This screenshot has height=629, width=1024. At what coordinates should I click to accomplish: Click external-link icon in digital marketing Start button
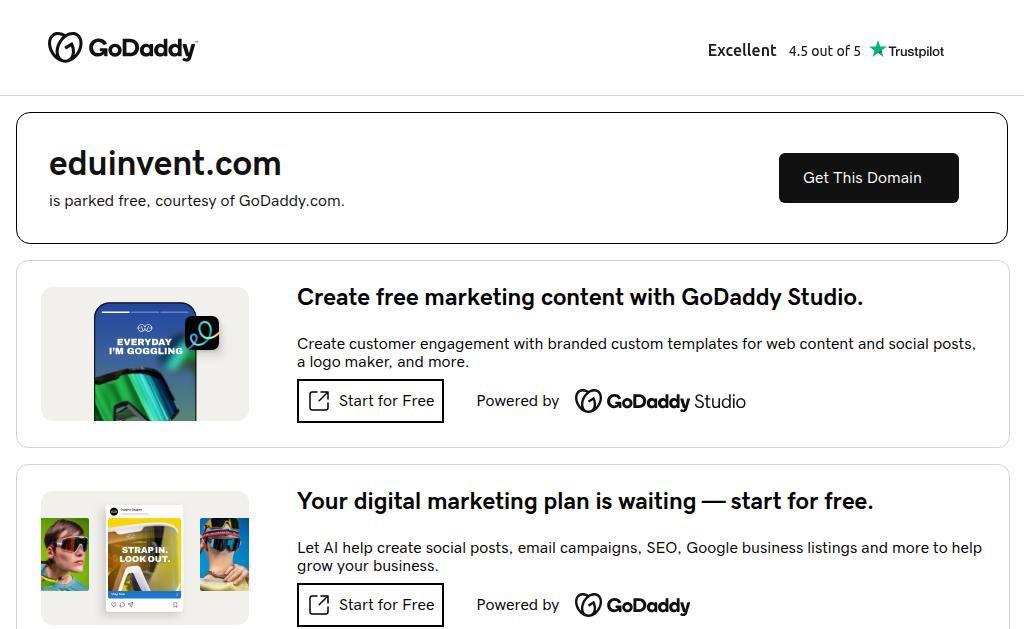(319, 605)
